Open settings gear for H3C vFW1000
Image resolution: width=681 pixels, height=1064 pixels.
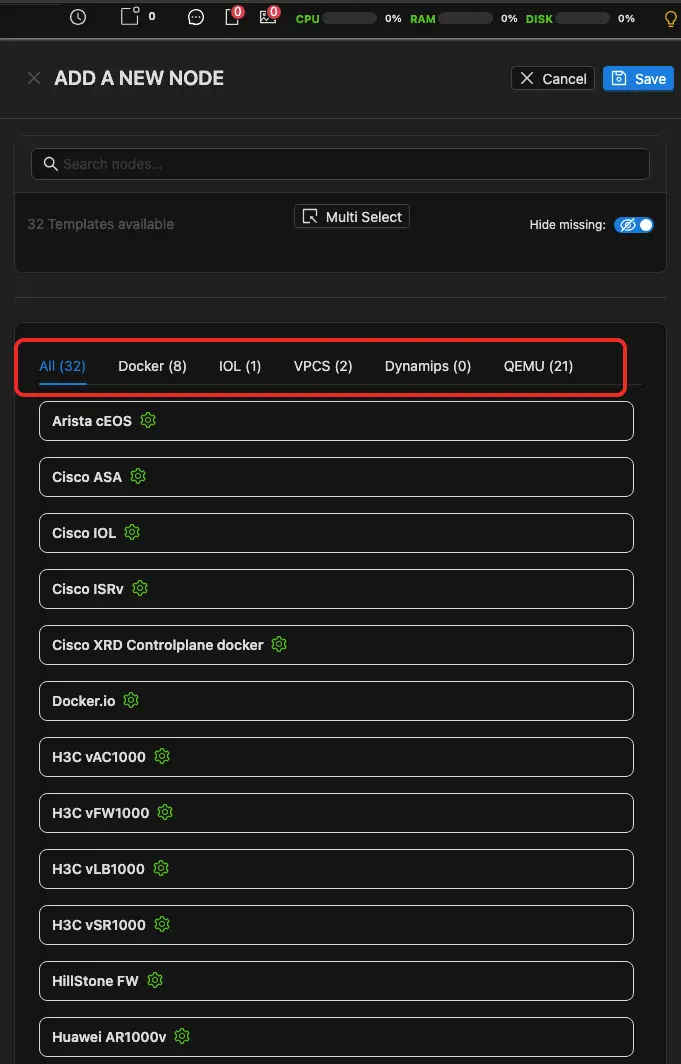tap(165, 812)
